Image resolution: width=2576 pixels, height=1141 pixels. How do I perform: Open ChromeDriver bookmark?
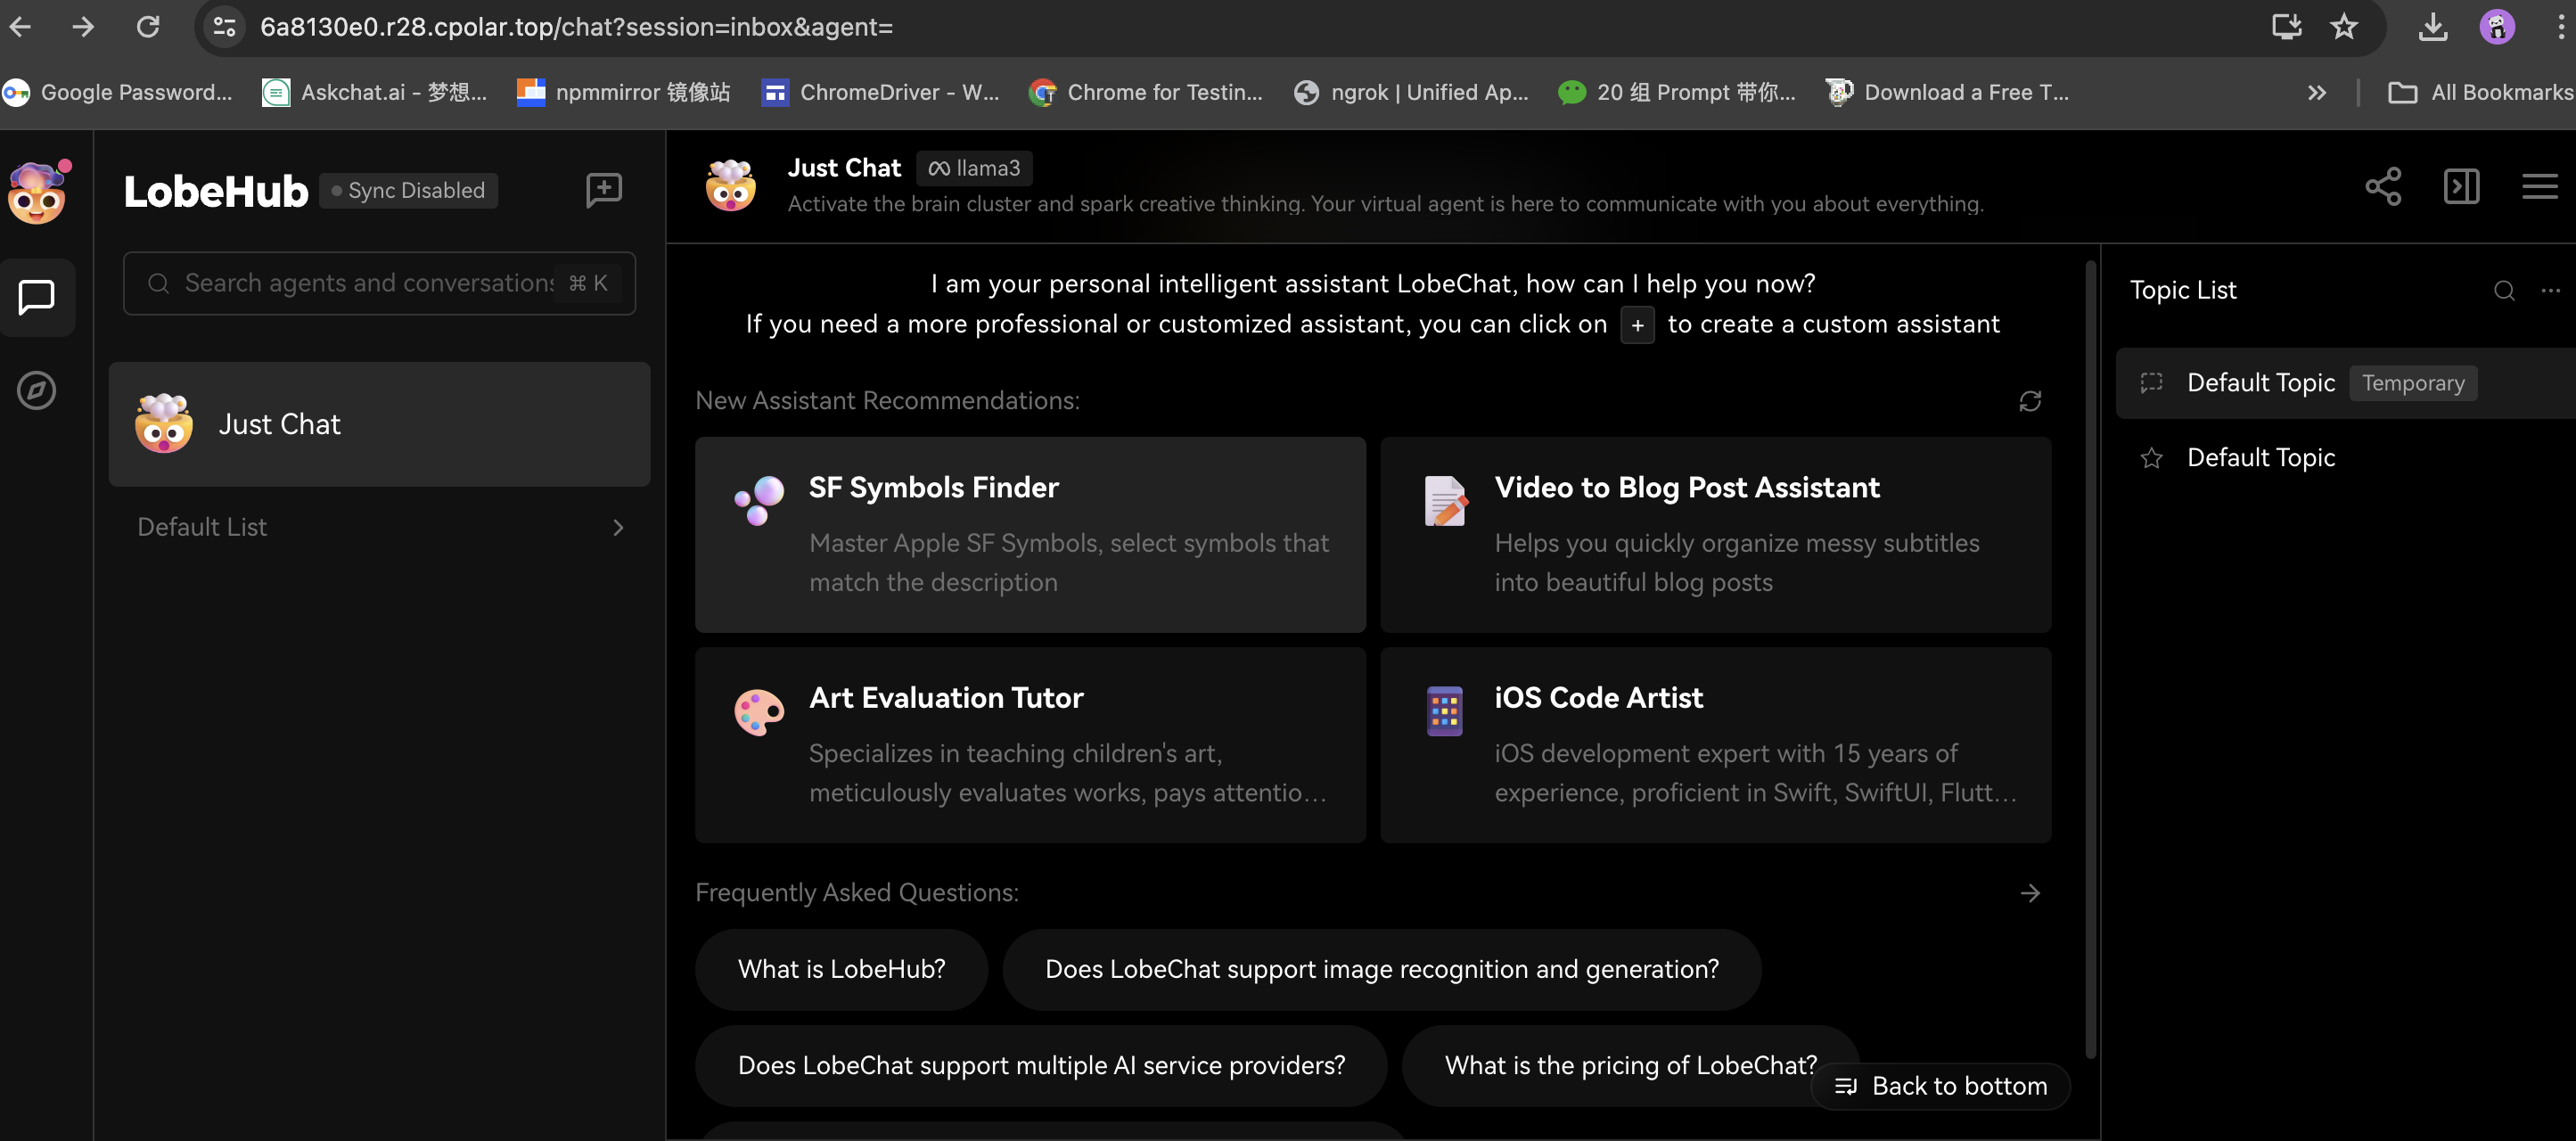(x=880, y=93)
